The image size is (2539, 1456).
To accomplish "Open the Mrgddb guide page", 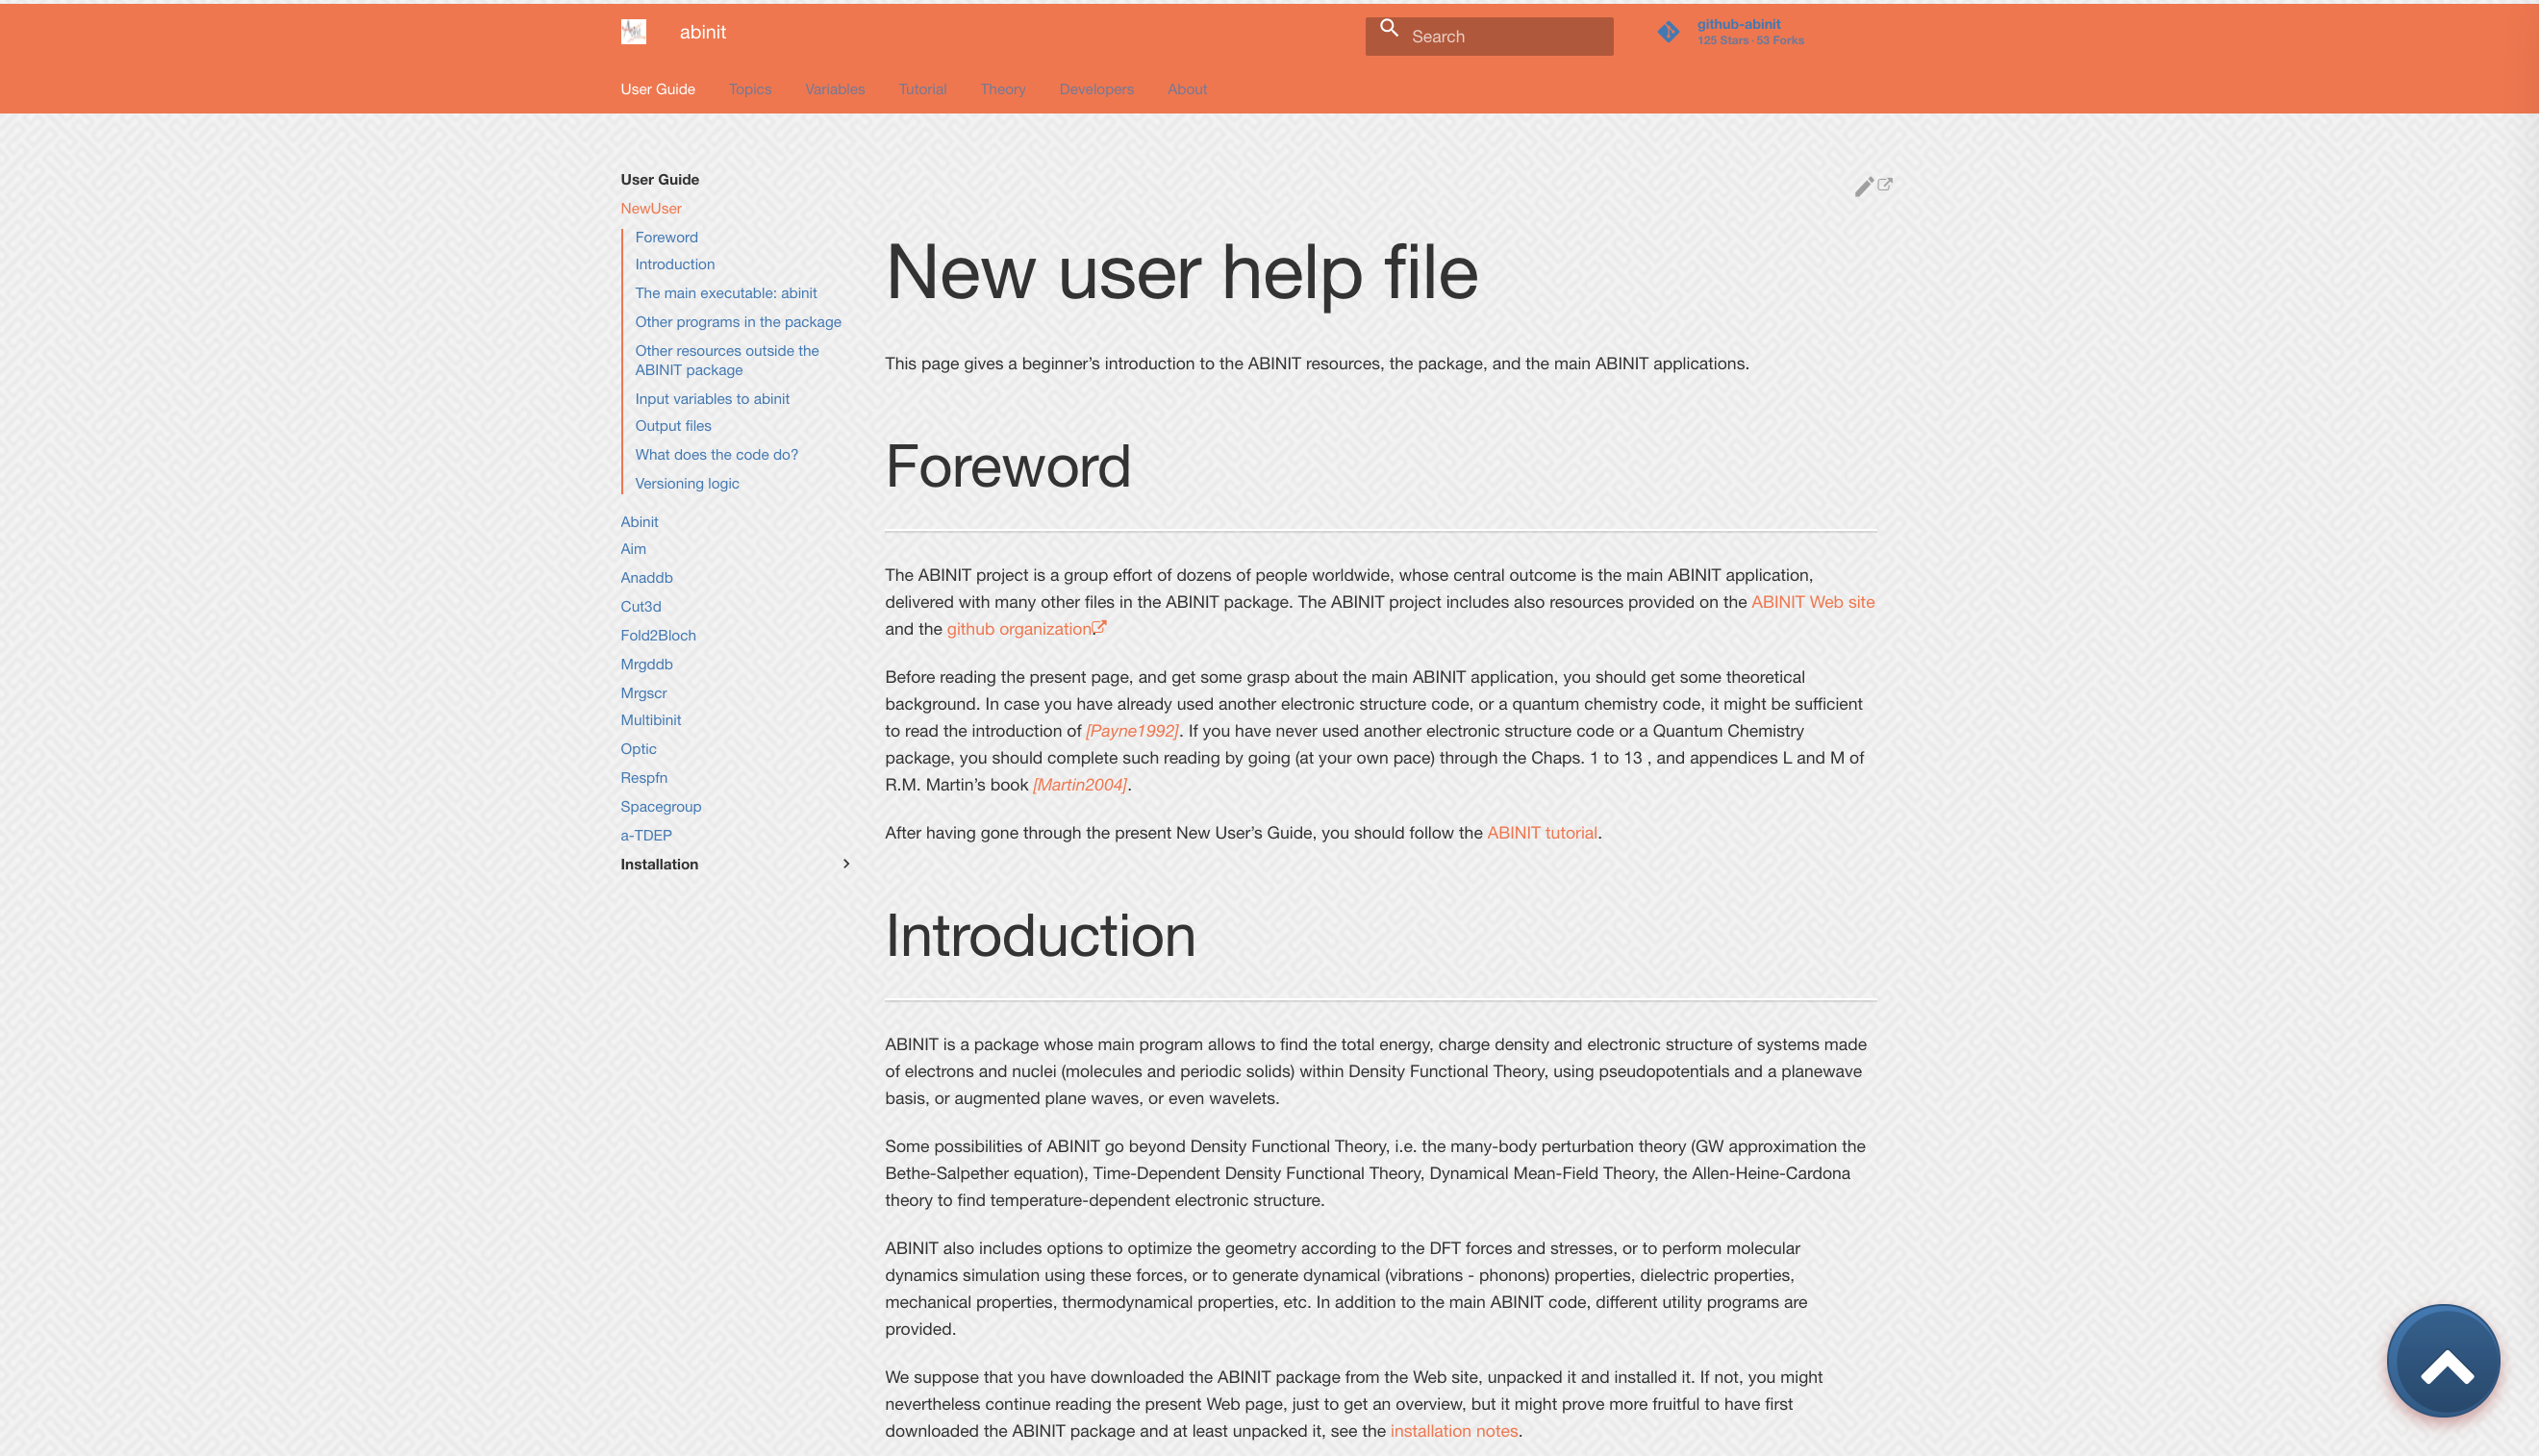I will pyautogui.click(x=646, y=665).
